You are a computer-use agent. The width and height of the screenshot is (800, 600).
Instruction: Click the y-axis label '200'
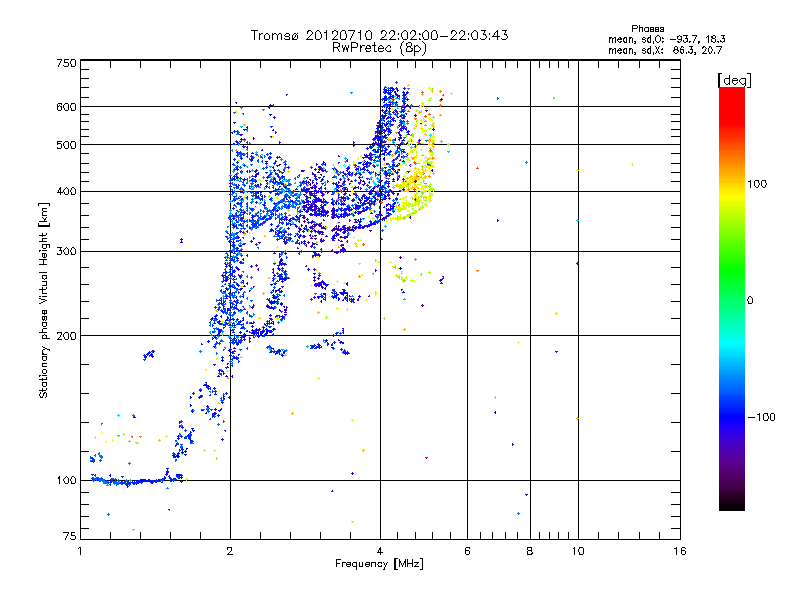(x=66, y=336)
